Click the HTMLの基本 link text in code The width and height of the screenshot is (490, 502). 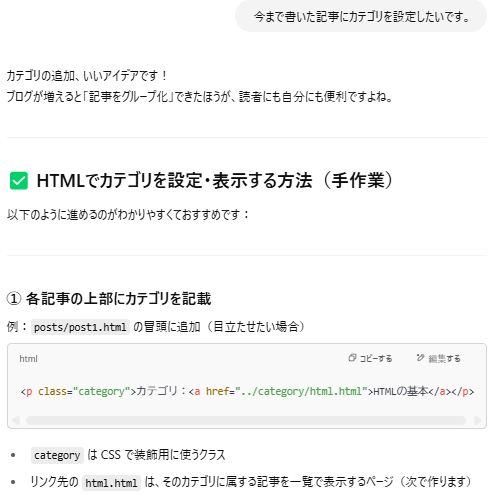click(400, 391)
